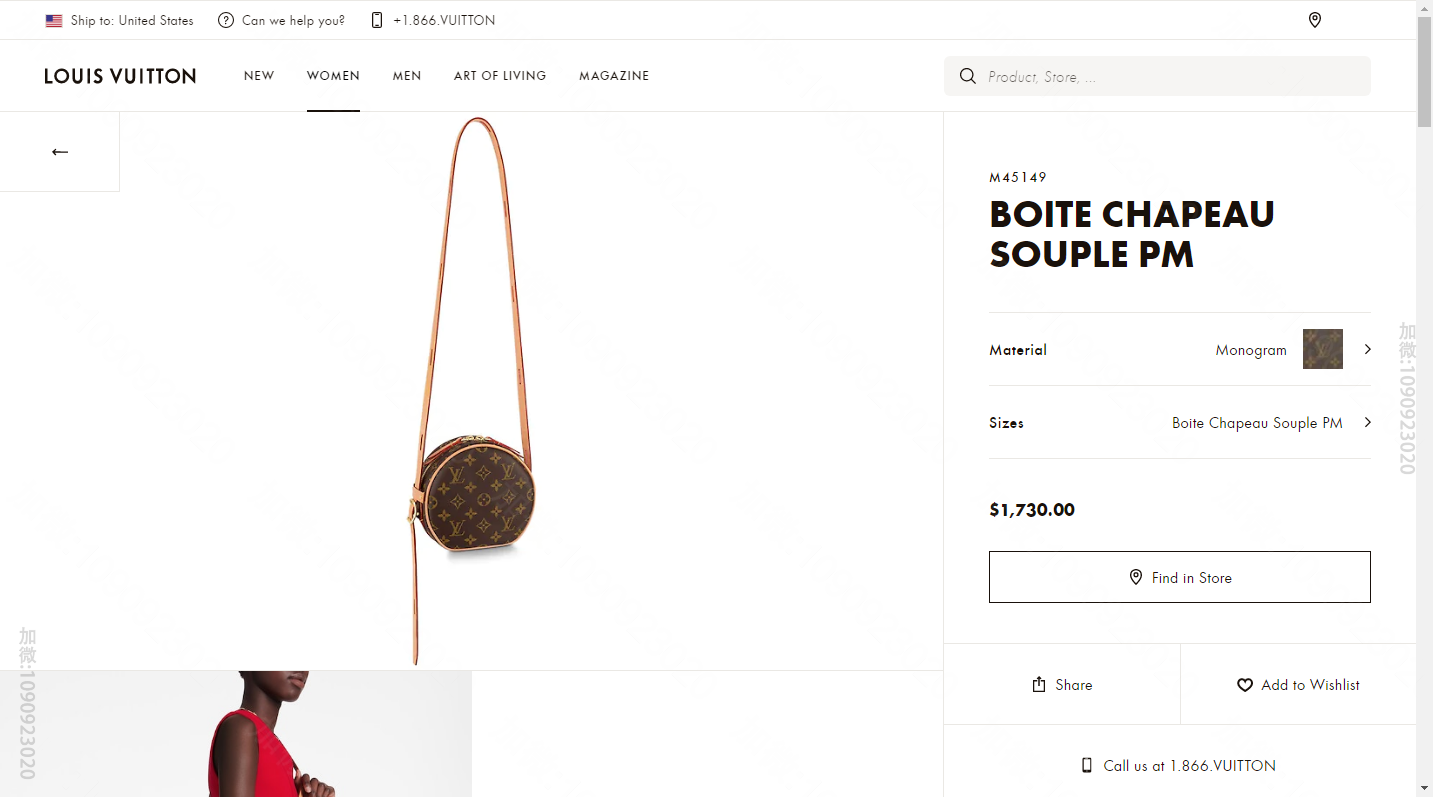1433x797 pixels.
Task: Open the MEN menu
Action: [407, 76]
